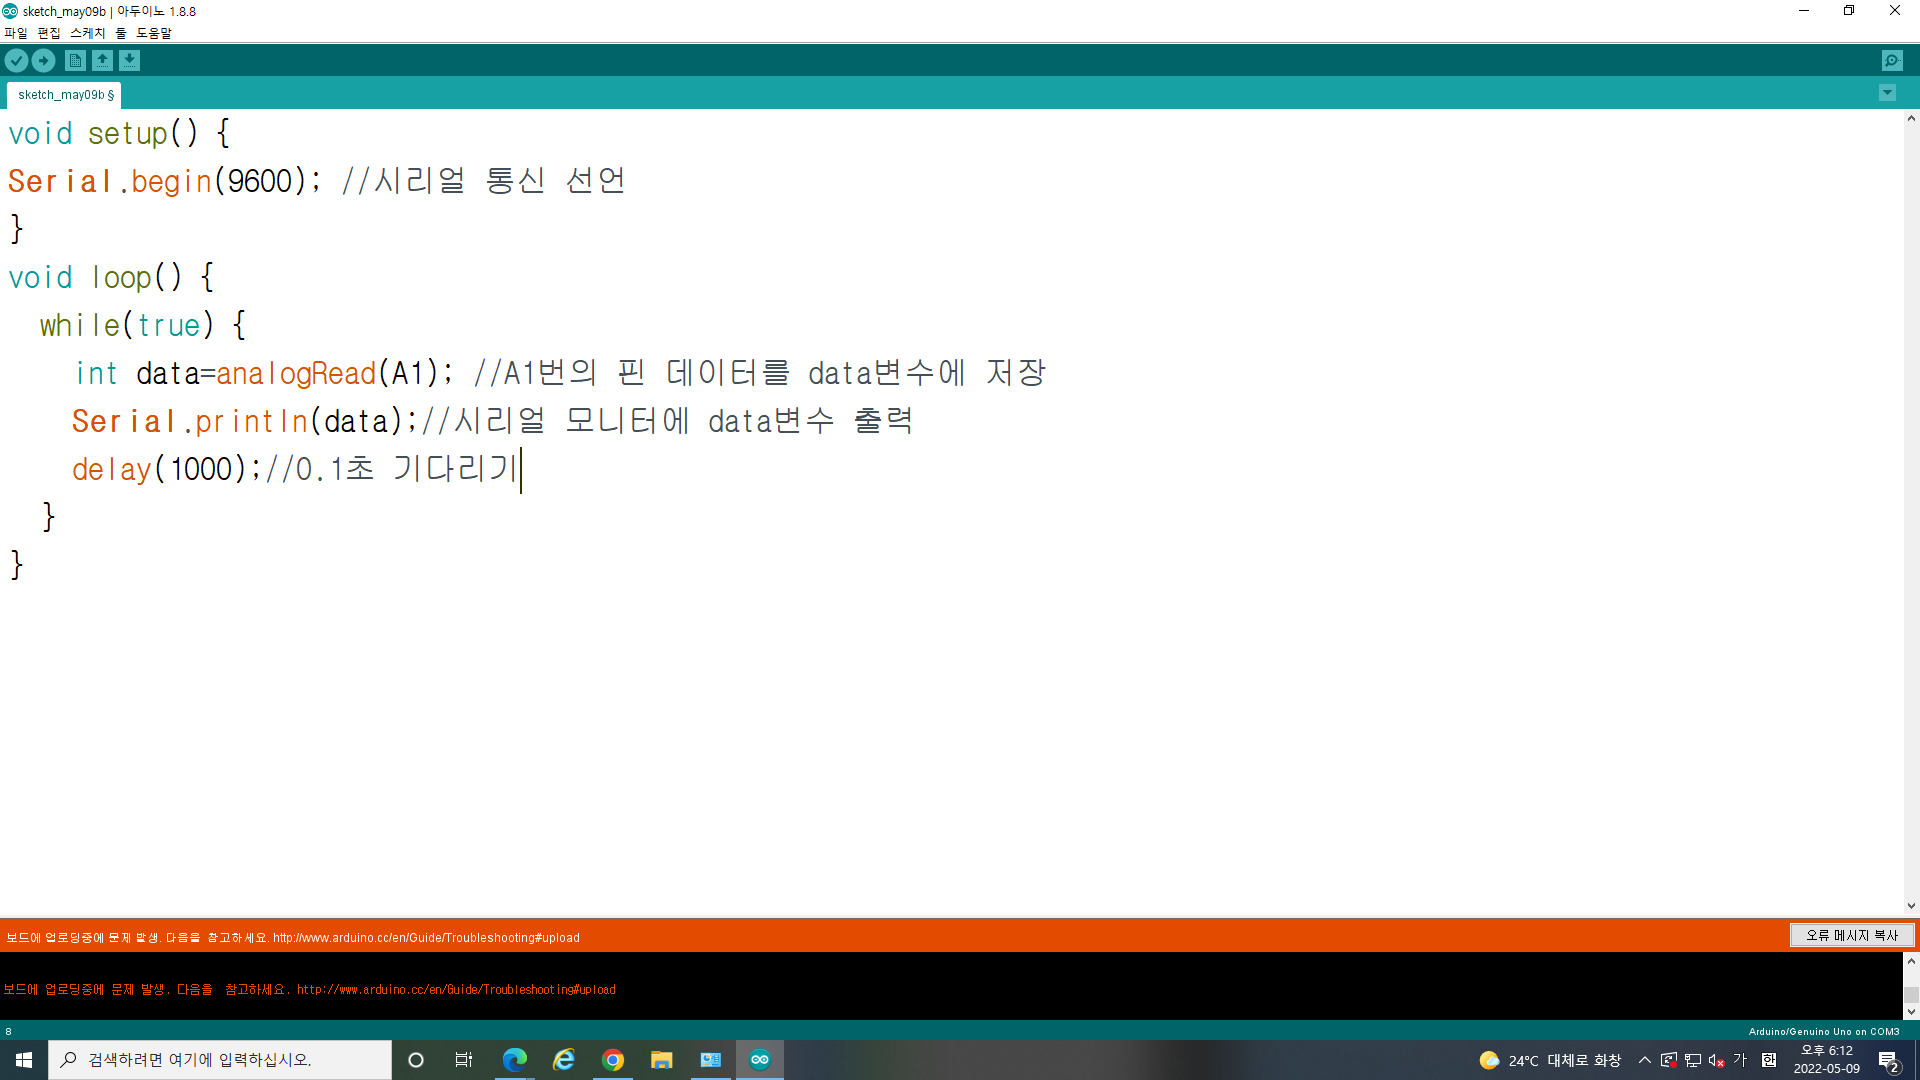Open the notification center icon

pyautogui.click(x=1889, y=1061)
